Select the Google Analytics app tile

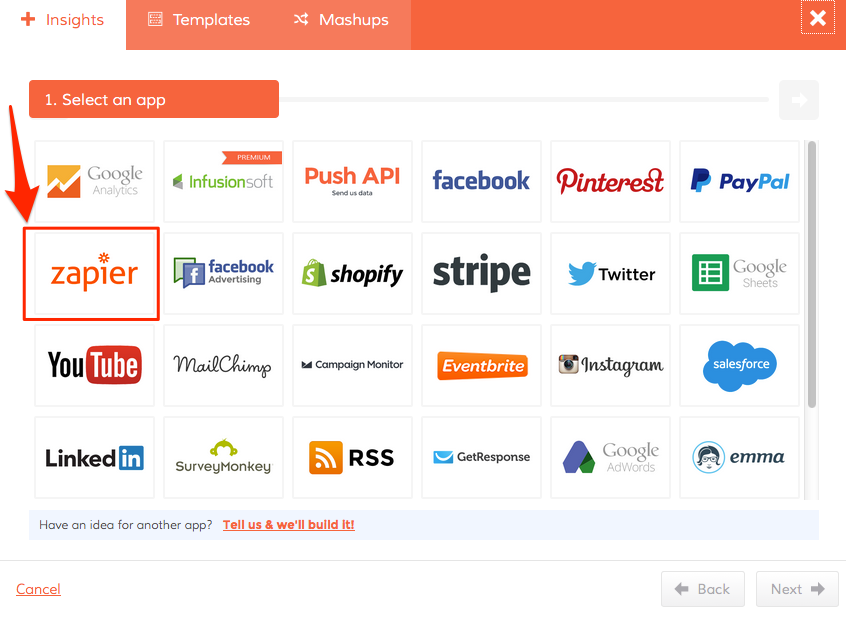click(94, 181)
